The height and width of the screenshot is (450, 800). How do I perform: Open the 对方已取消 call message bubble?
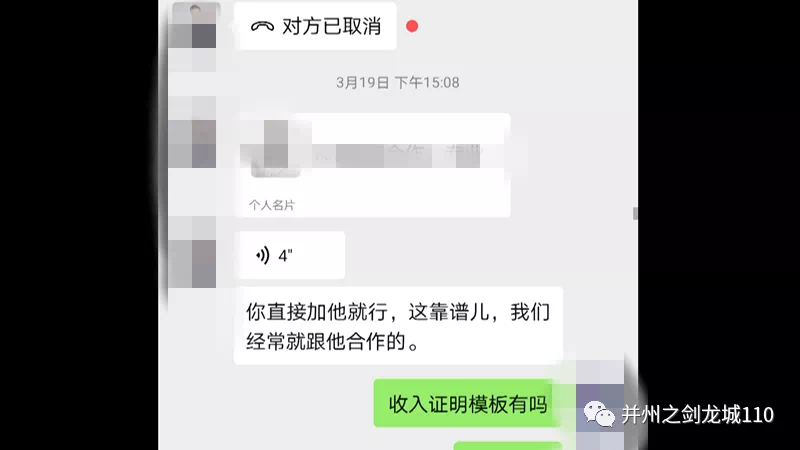tap(315, 26)
